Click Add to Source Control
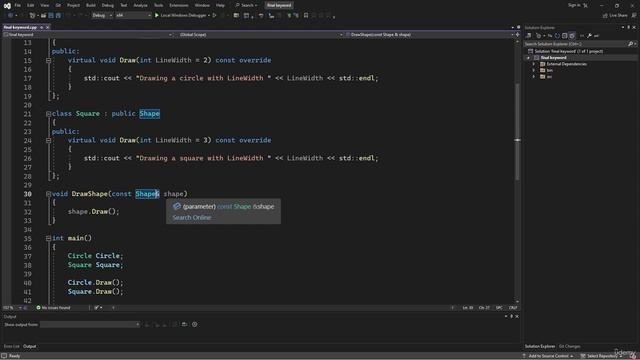640x360 pixels. coord(548,356)
